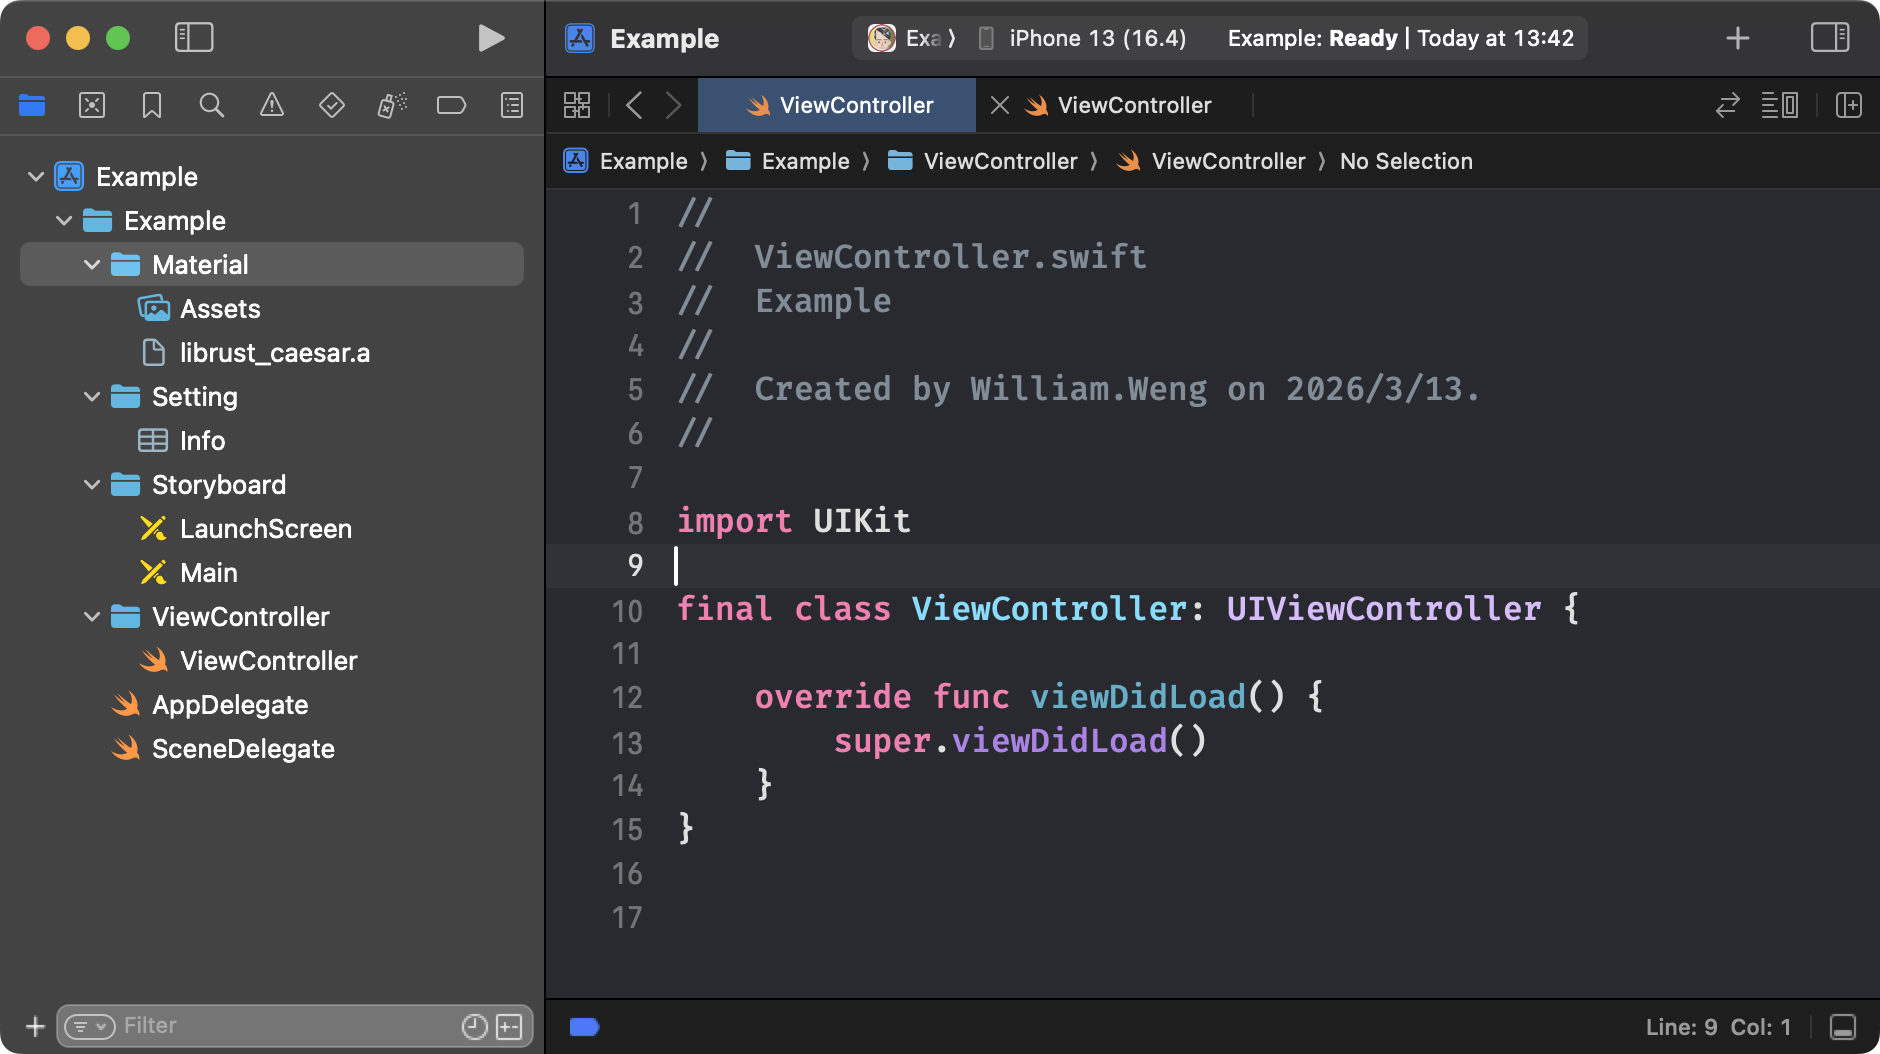Select the active ViewController tab
This screenshot has height=1054, width=1880.
click(x=855, y=105)
